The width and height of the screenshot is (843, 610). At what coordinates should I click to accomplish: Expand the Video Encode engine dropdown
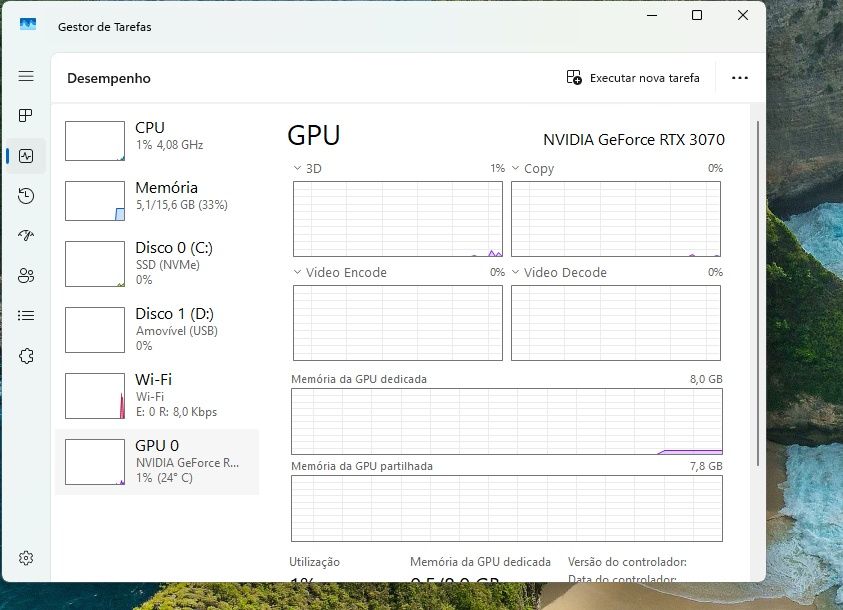tap(297, 272)
